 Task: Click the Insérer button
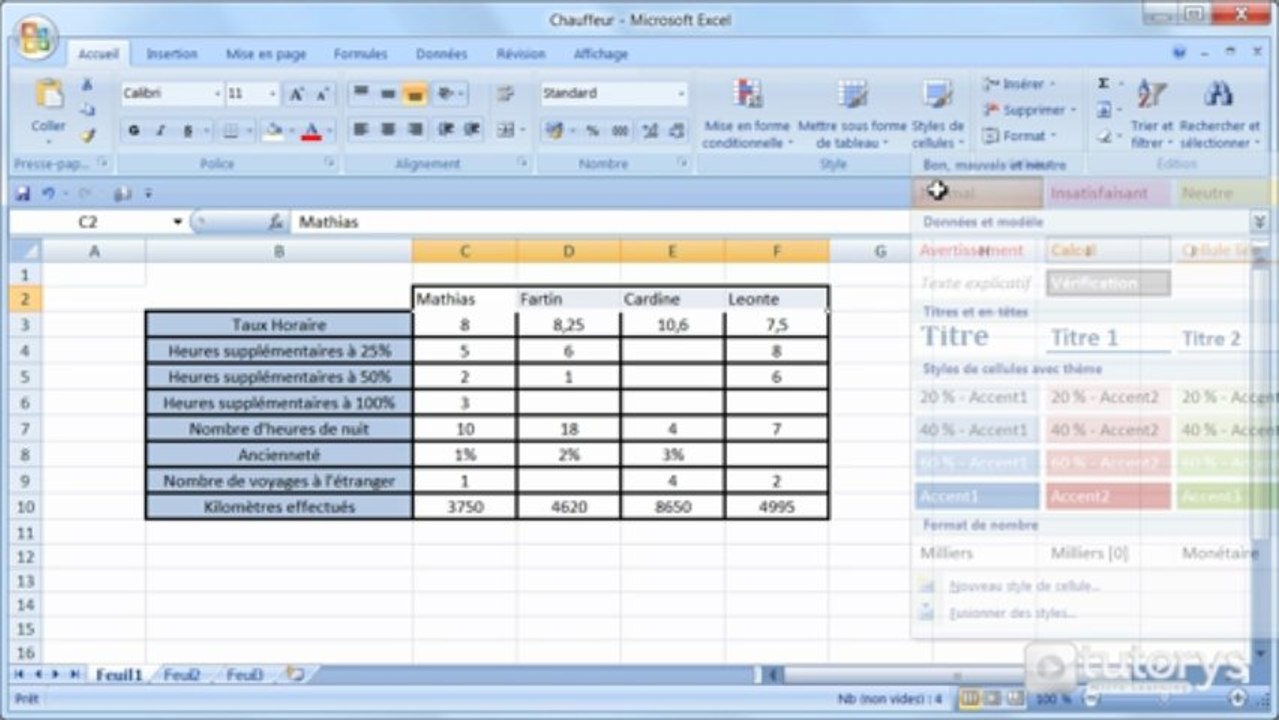(x=1019, y=85)
